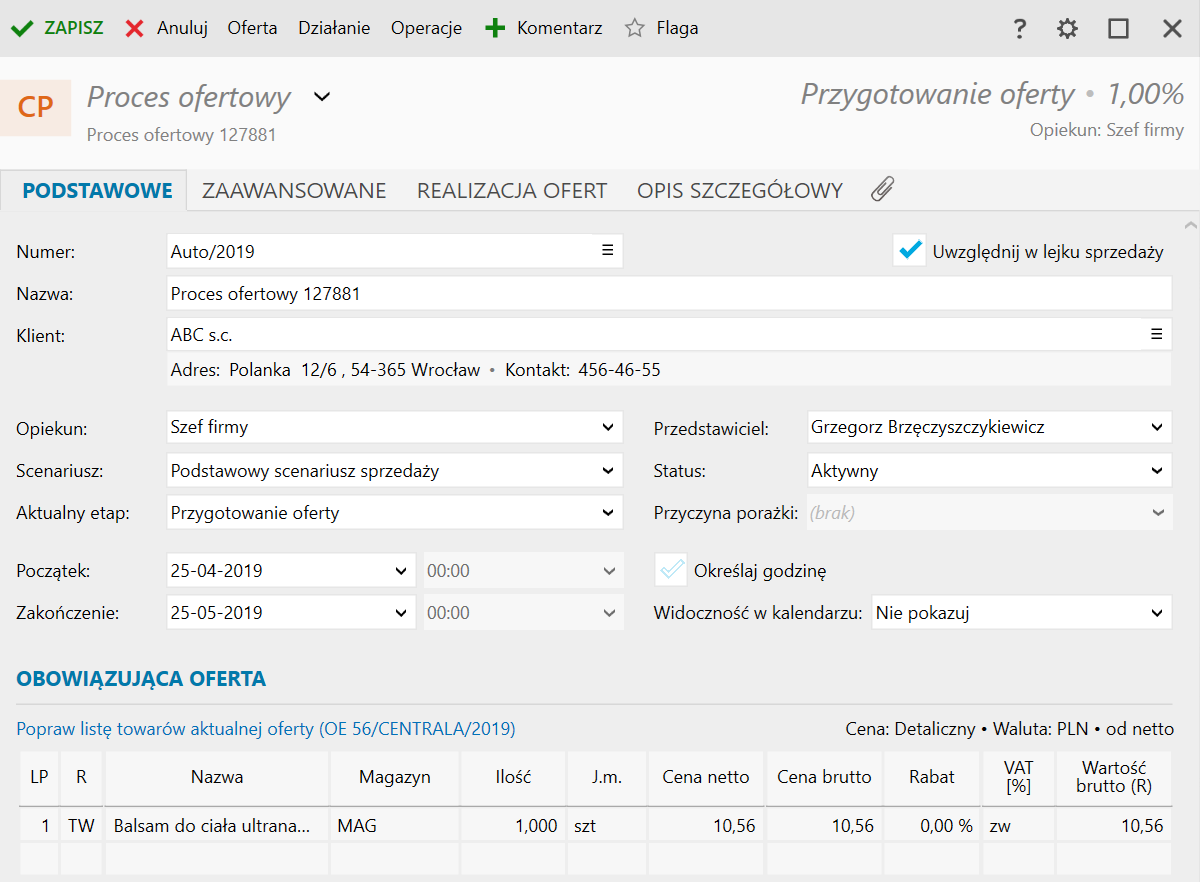Click into the Nazwa text field

tap(668, 294)
